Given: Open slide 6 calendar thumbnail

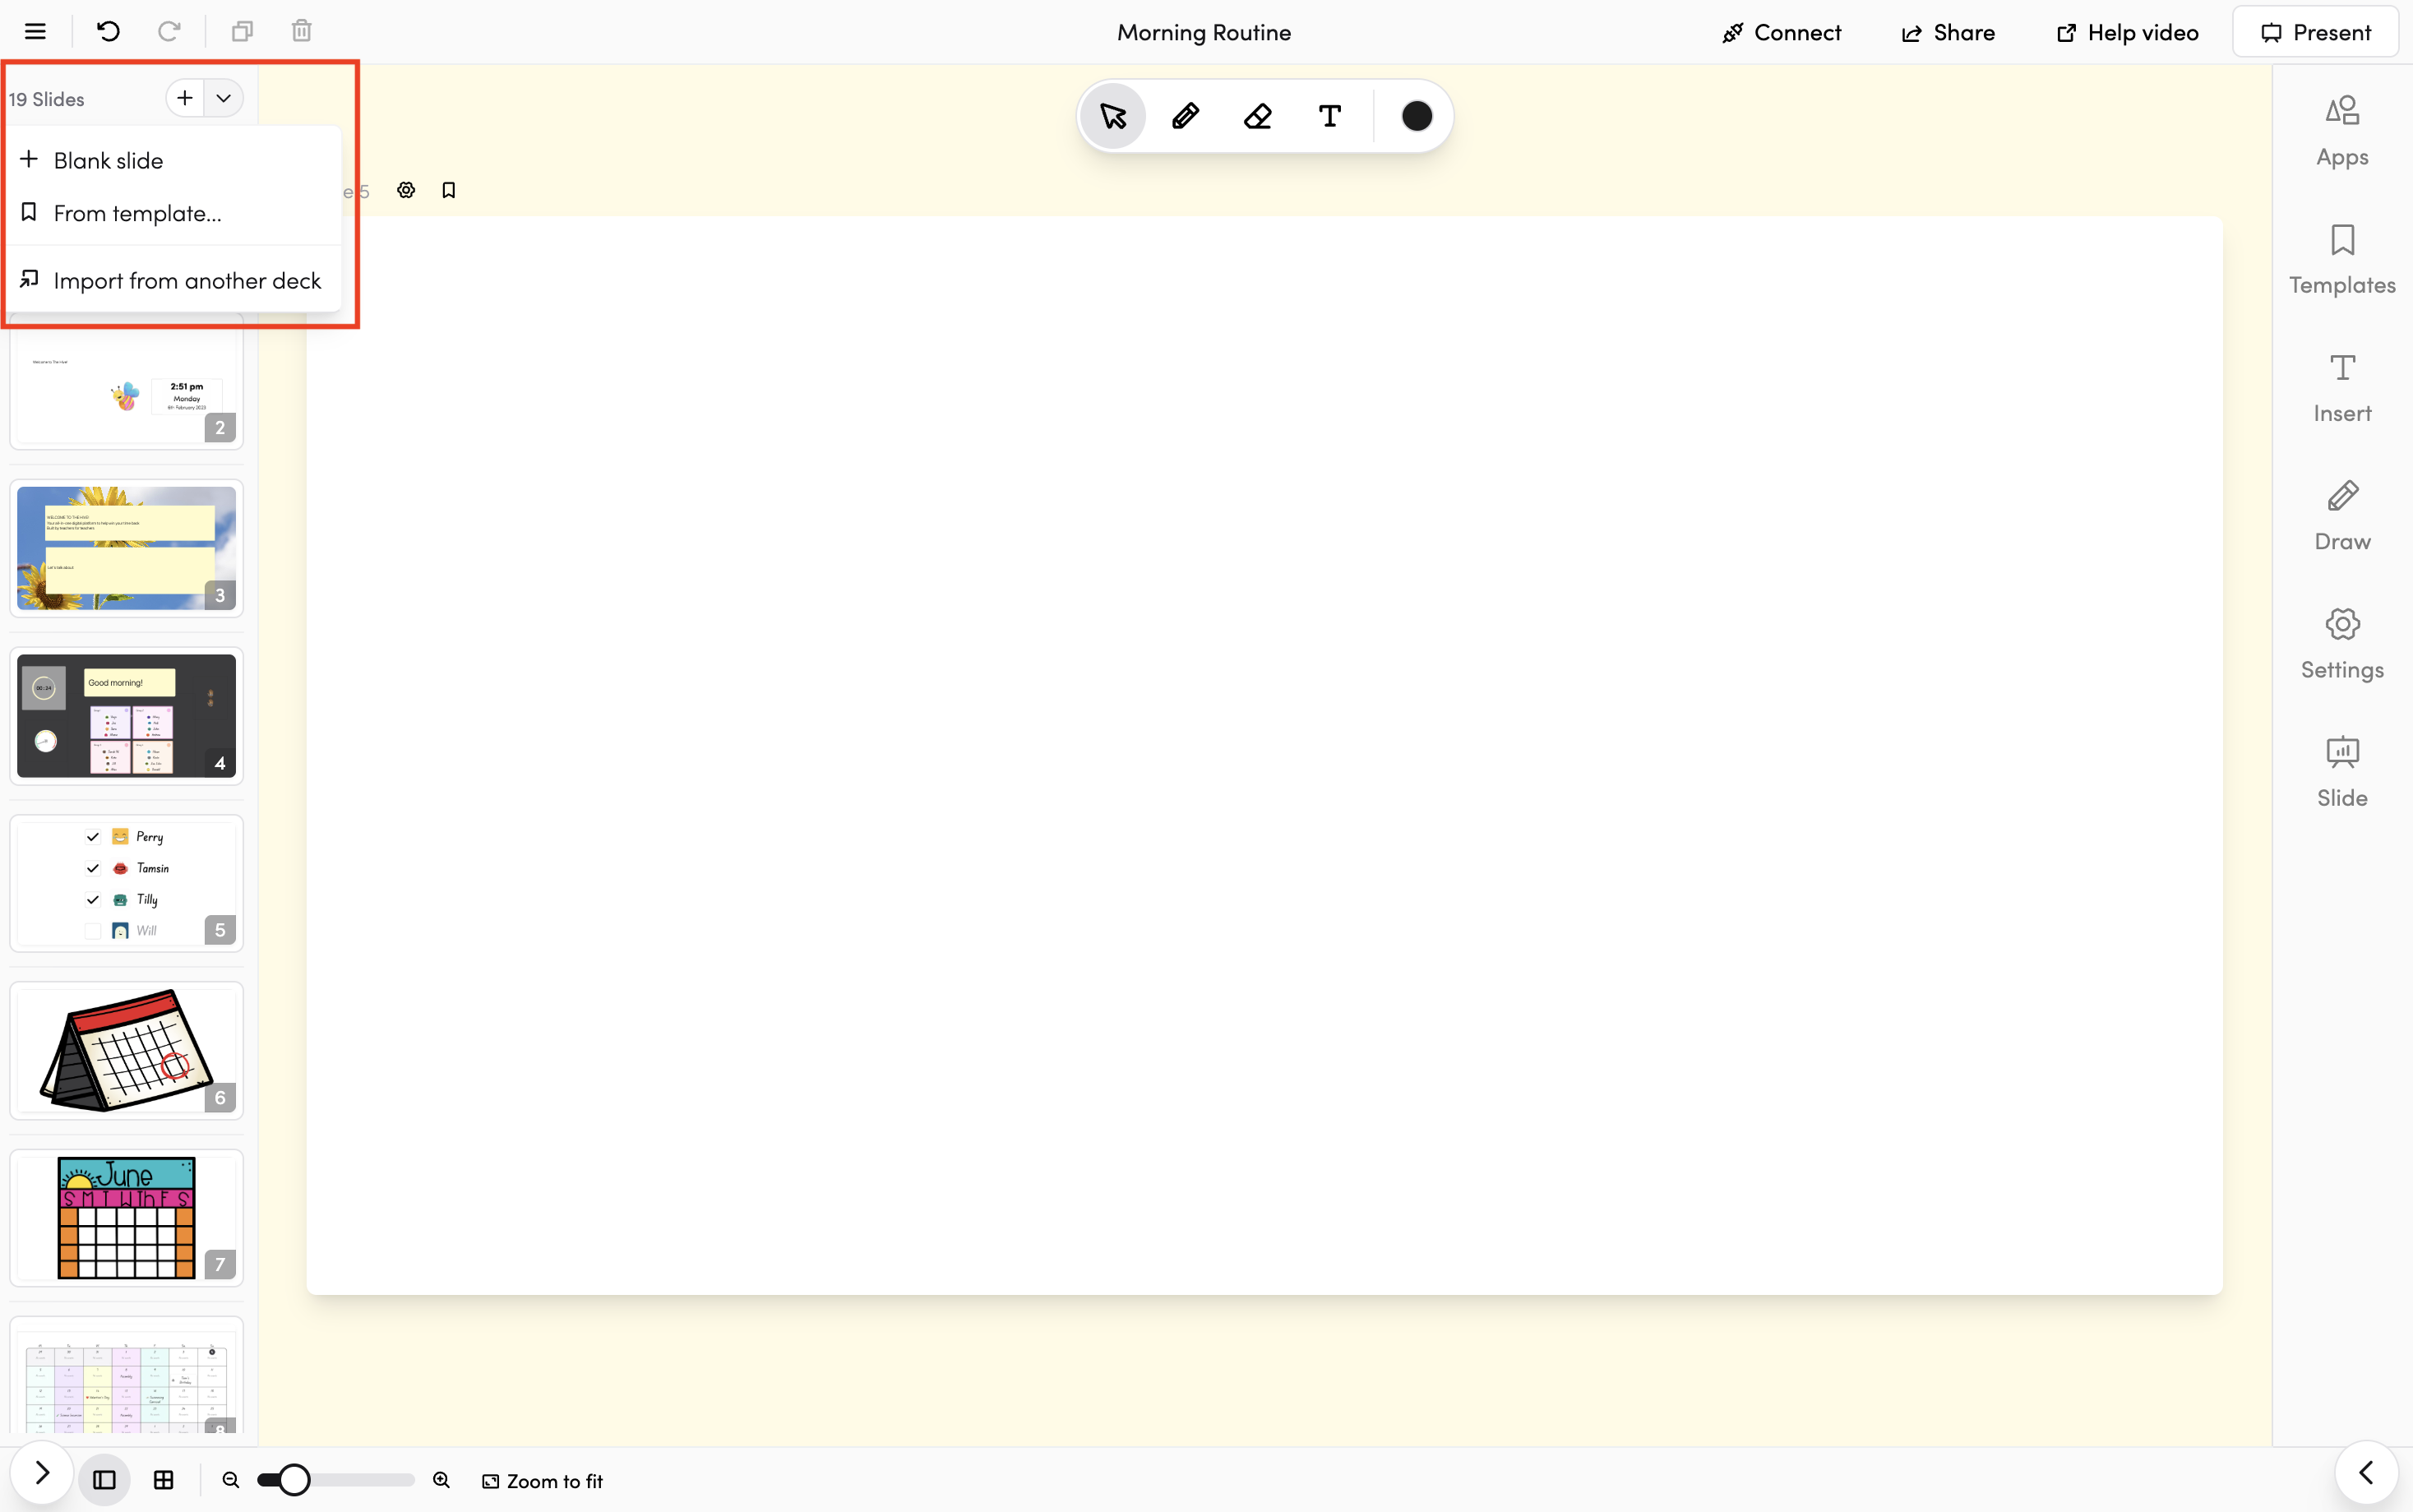Looking at the screenshot, I should (126, 1050).
